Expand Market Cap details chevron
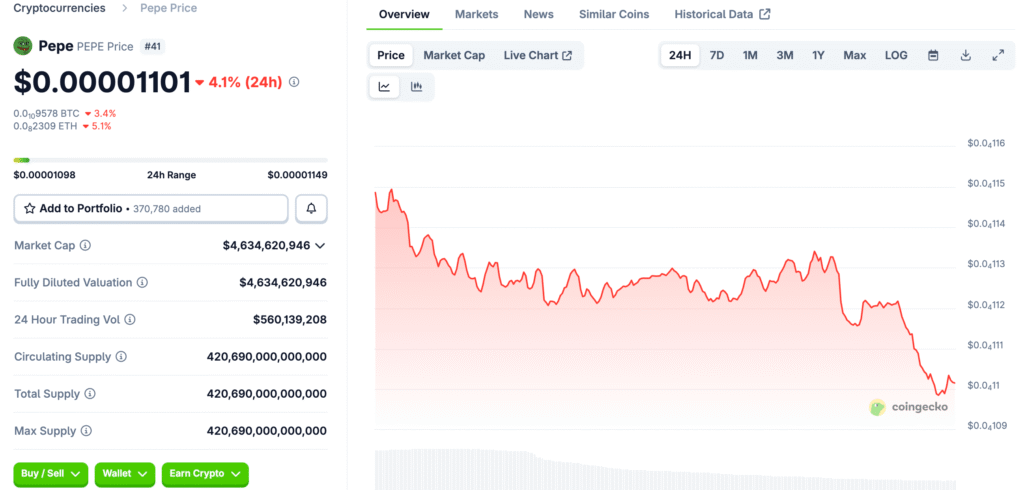Screen dimensions: 1024x490 click(x=320, y=246)
